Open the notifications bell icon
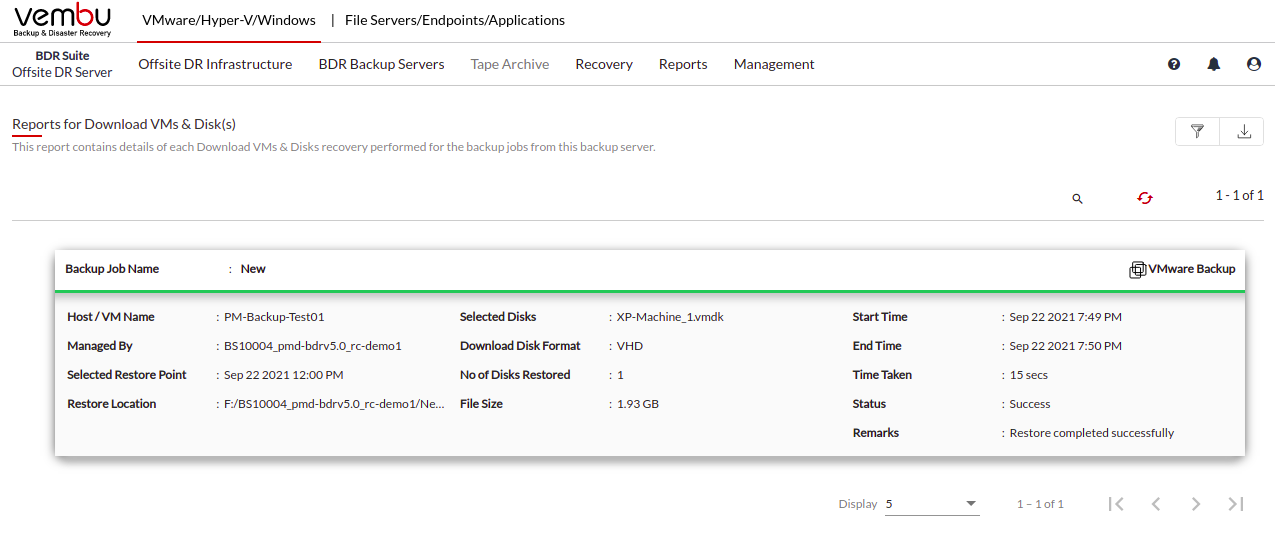 pos(1214,64)
